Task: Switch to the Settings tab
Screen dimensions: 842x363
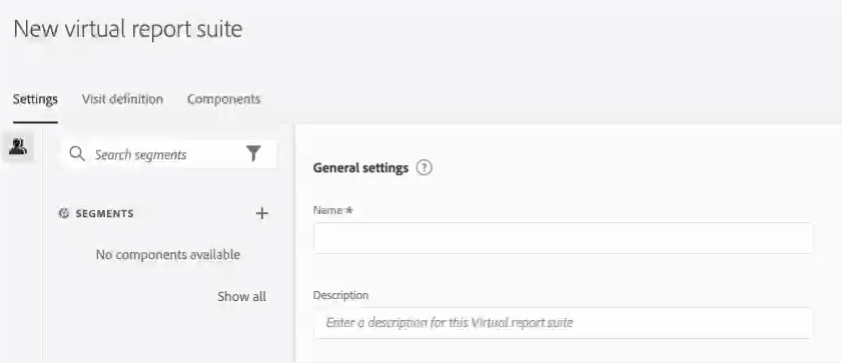Action: tap(35, 99)
